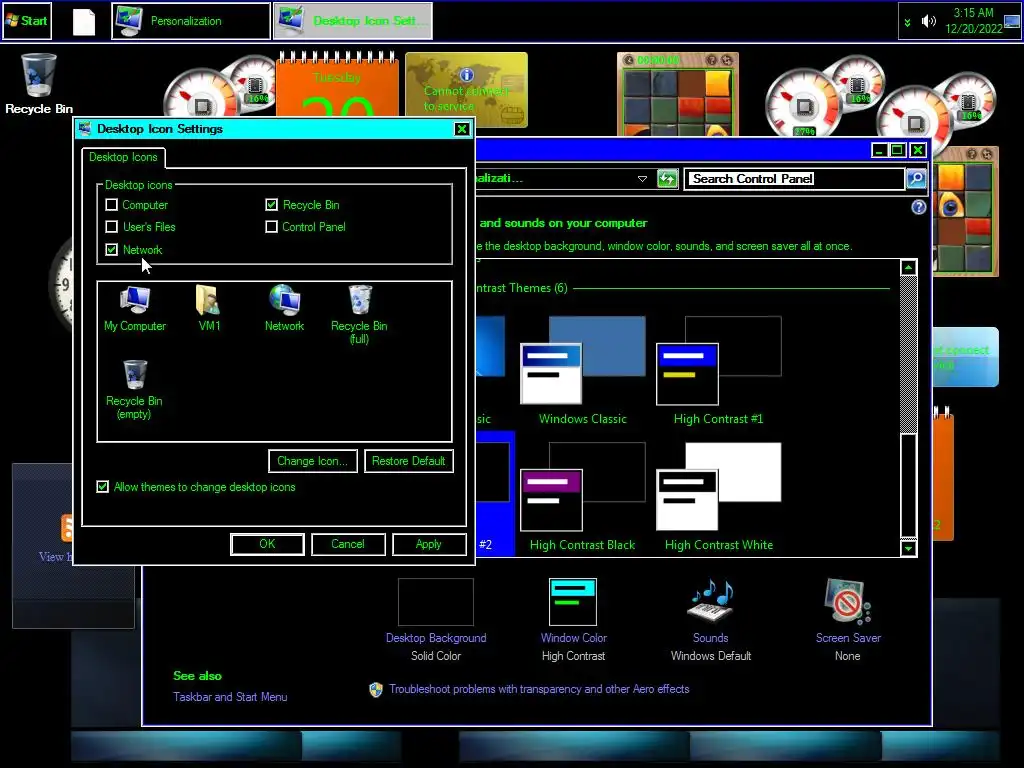Click Cancel in Desktop Icon Settings
This screenshot has width=1024, height=768.
coord(348,544)
